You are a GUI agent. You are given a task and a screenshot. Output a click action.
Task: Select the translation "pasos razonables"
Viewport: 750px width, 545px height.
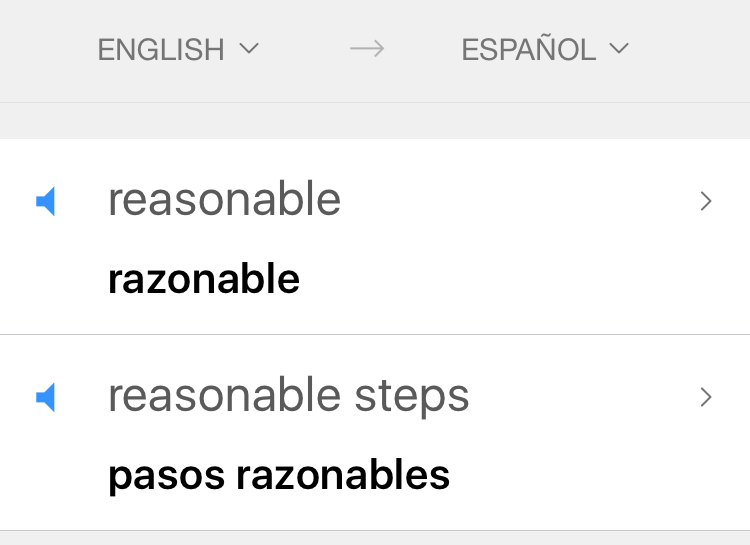[279, 477]
